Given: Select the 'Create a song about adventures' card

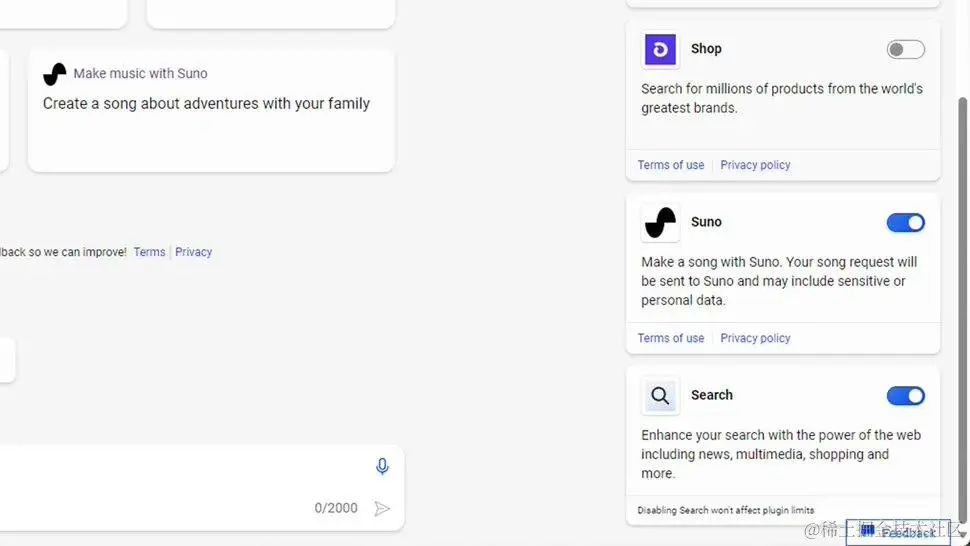Looking at the screenshot, I should (x=211, y=111).
